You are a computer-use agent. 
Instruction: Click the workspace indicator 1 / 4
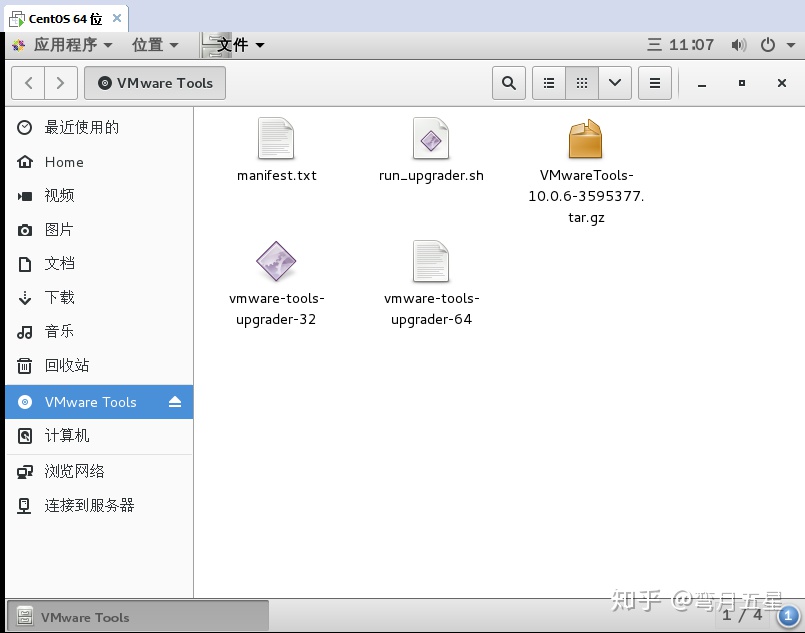[742, 615]
